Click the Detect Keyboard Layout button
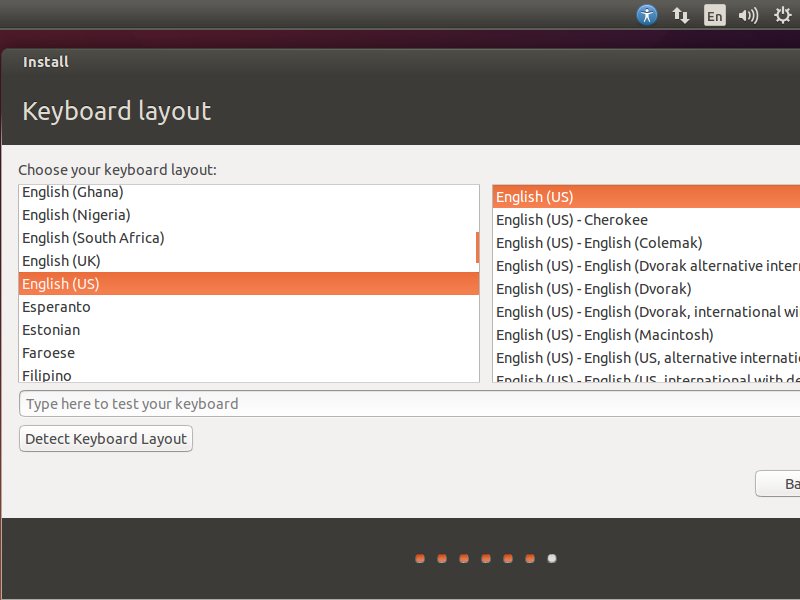The image size is (800, 600). [x=105, y=438]
